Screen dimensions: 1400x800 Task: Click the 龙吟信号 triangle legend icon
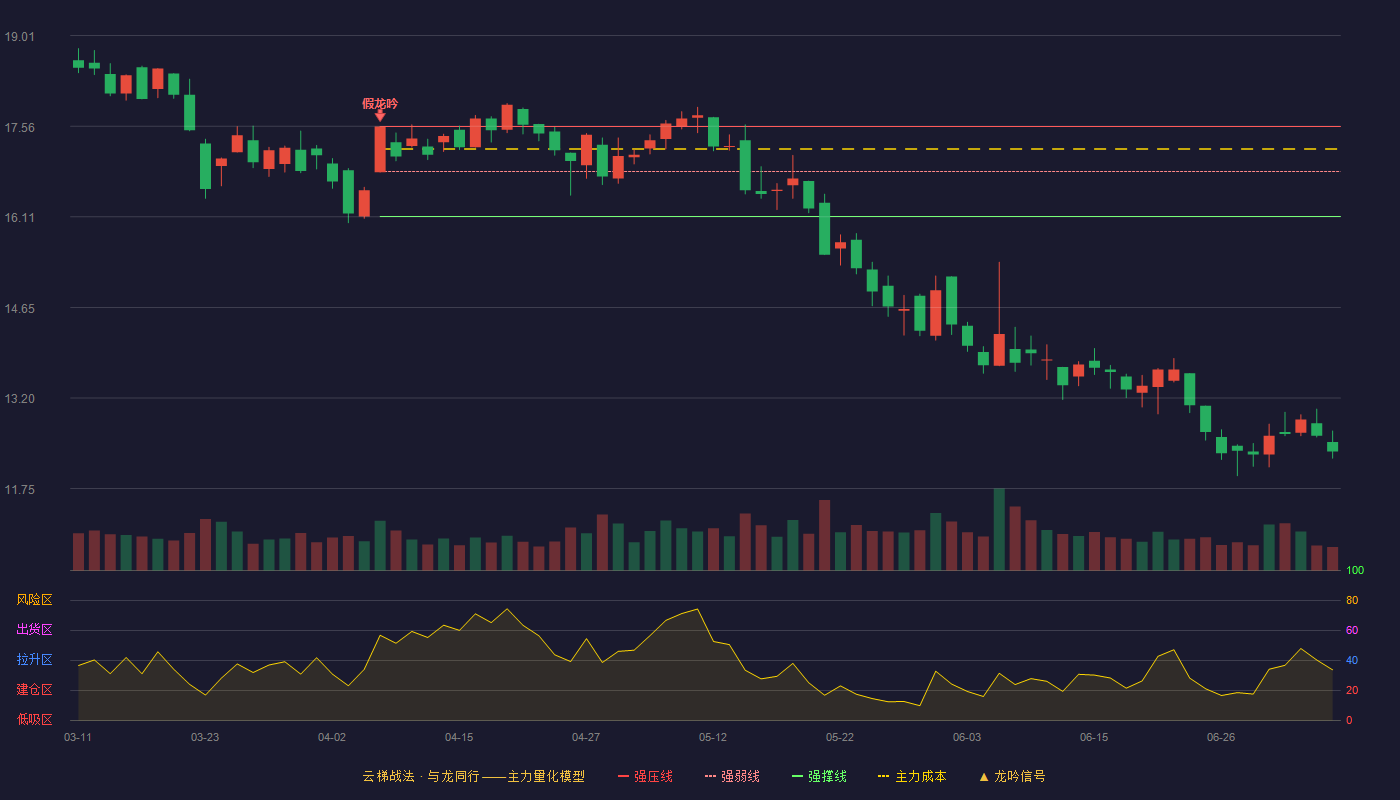tap(984, 776)
